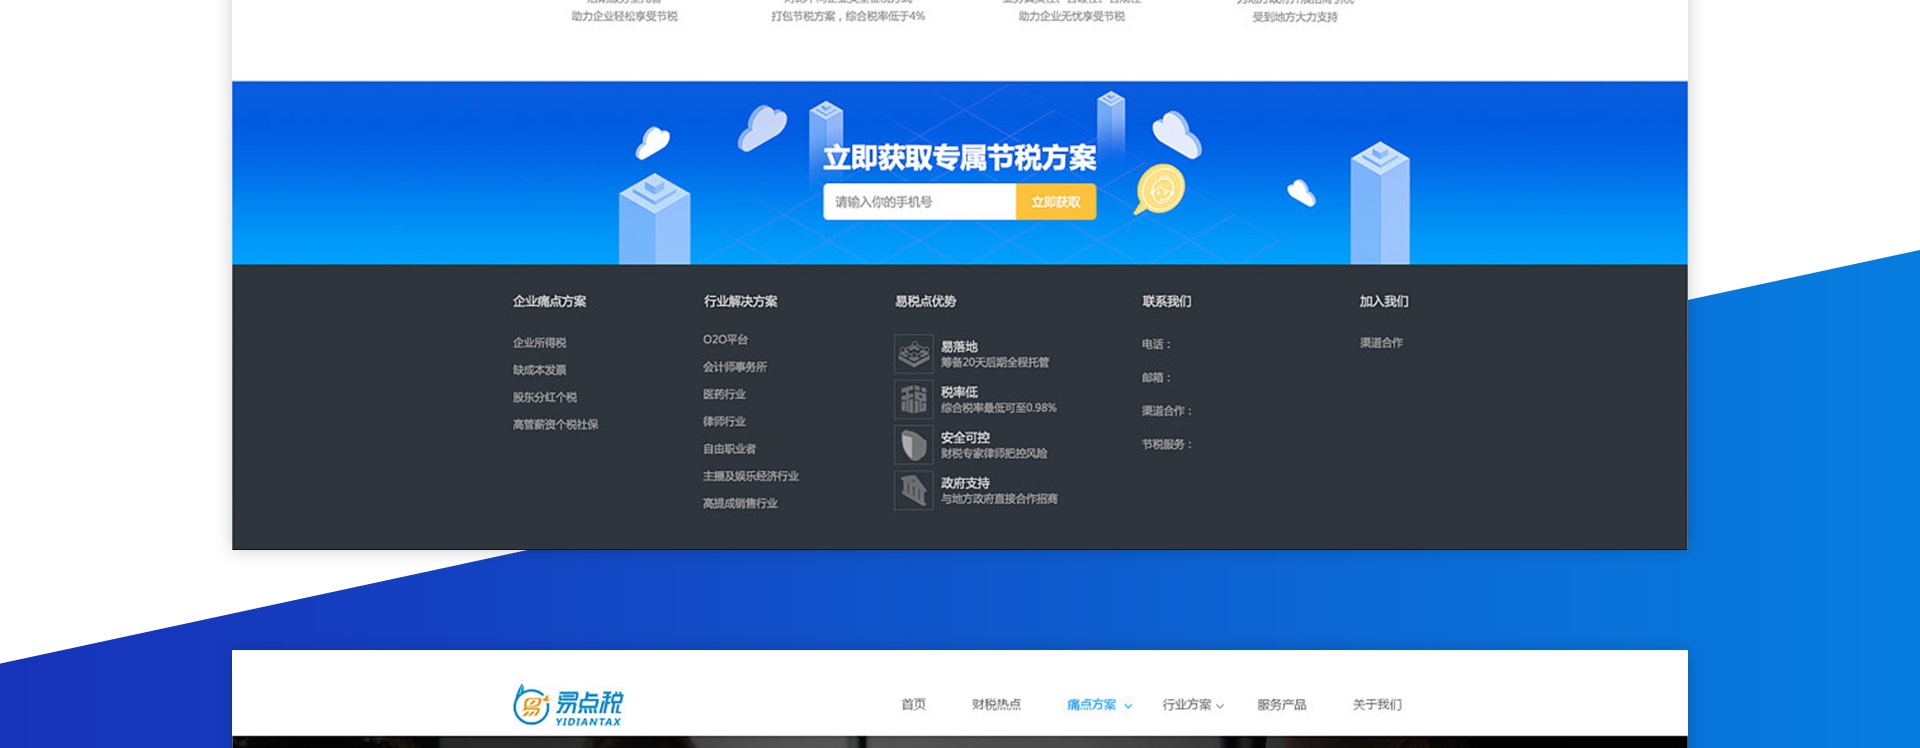Click the phone number input field

(919, 202)
